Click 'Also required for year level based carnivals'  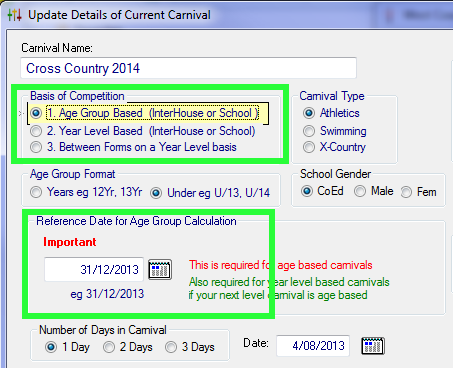[x=289, y=282]
